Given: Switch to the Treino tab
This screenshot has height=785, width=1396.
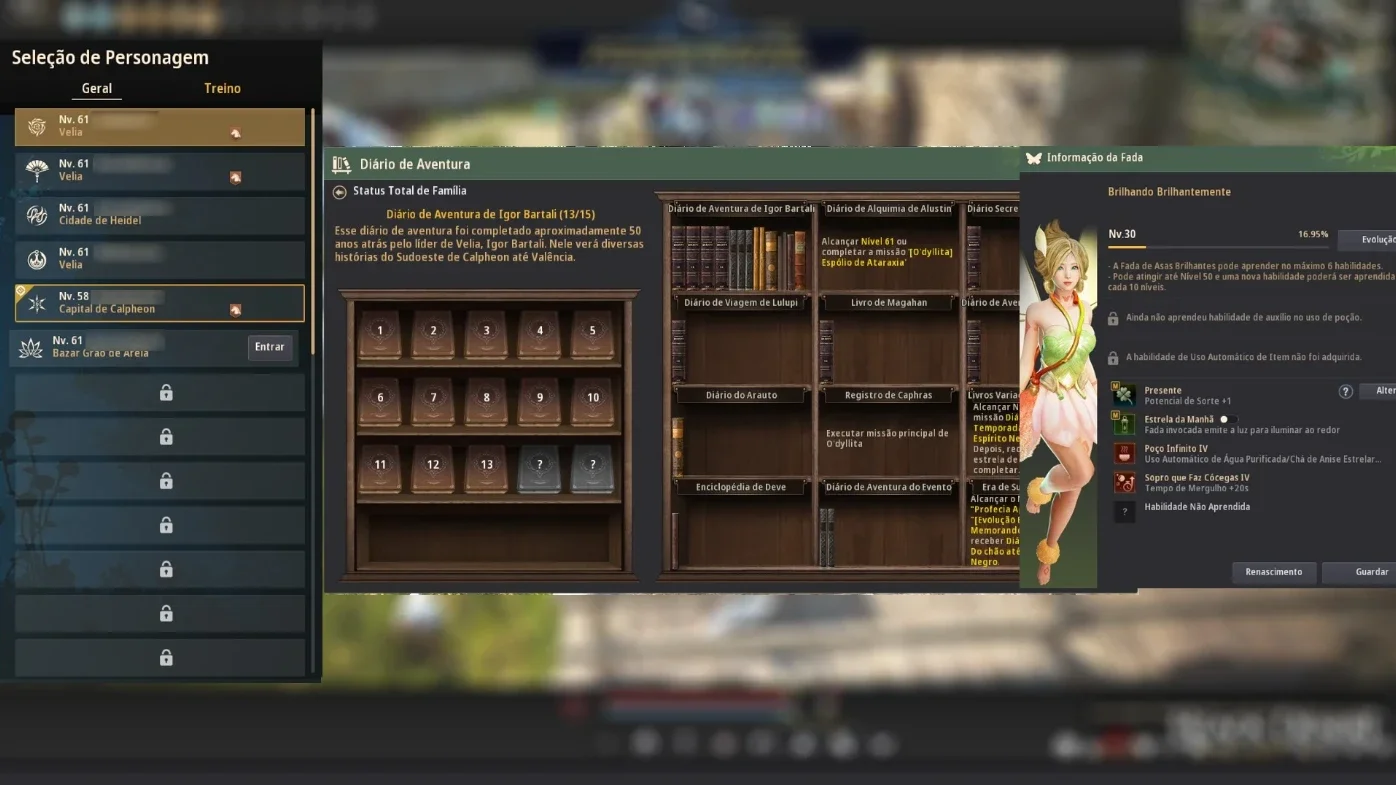Looking at the screenshot, I should coord(222,88).
